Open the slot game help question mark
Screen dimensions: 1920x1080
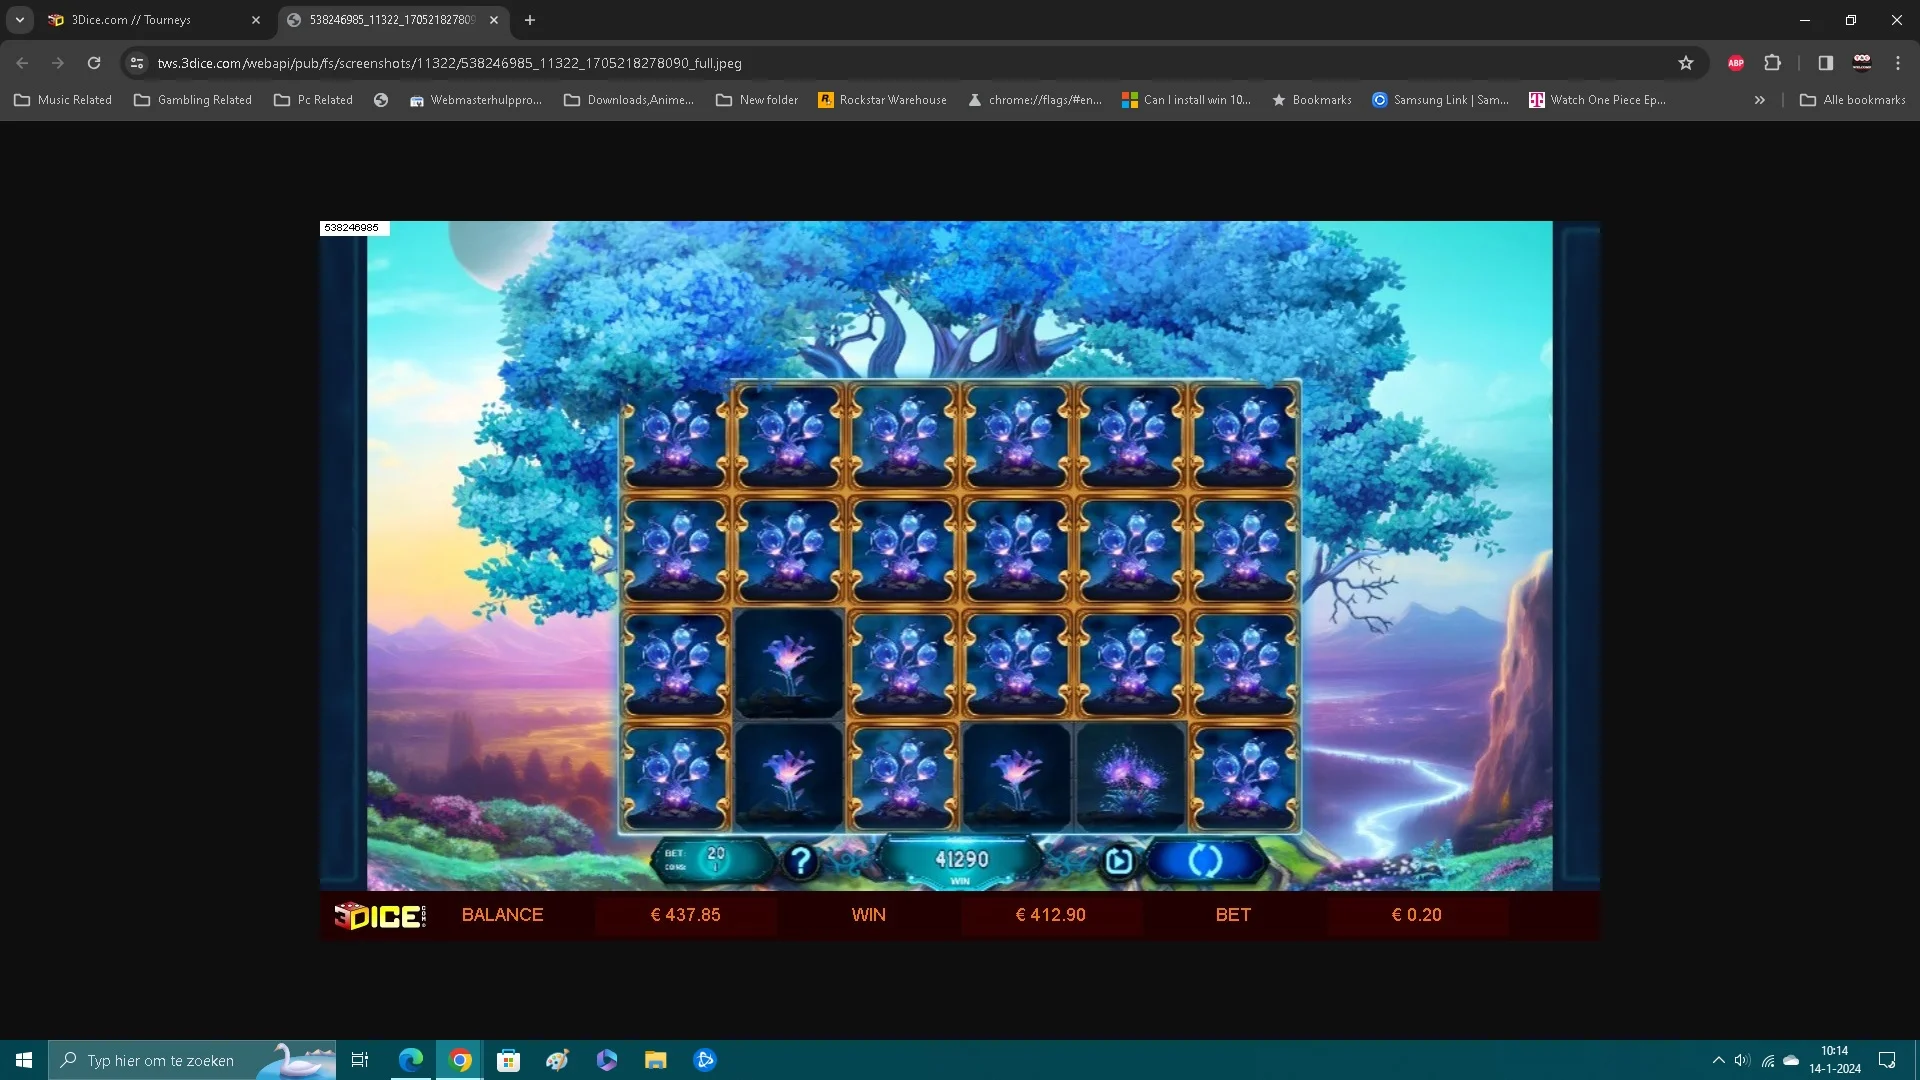pyautogui.click(x=801, y=860)
